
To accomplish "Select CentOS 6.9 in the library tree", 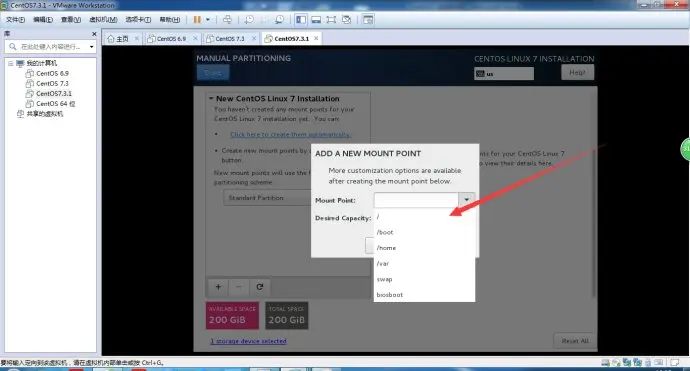I will [52, 73].
